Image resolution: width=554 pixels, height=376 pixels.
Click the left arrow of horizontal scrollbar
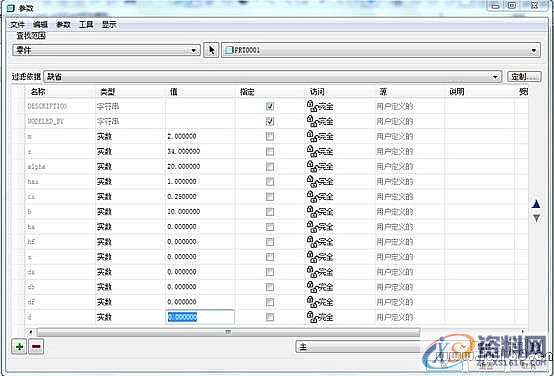click(31, 332)
